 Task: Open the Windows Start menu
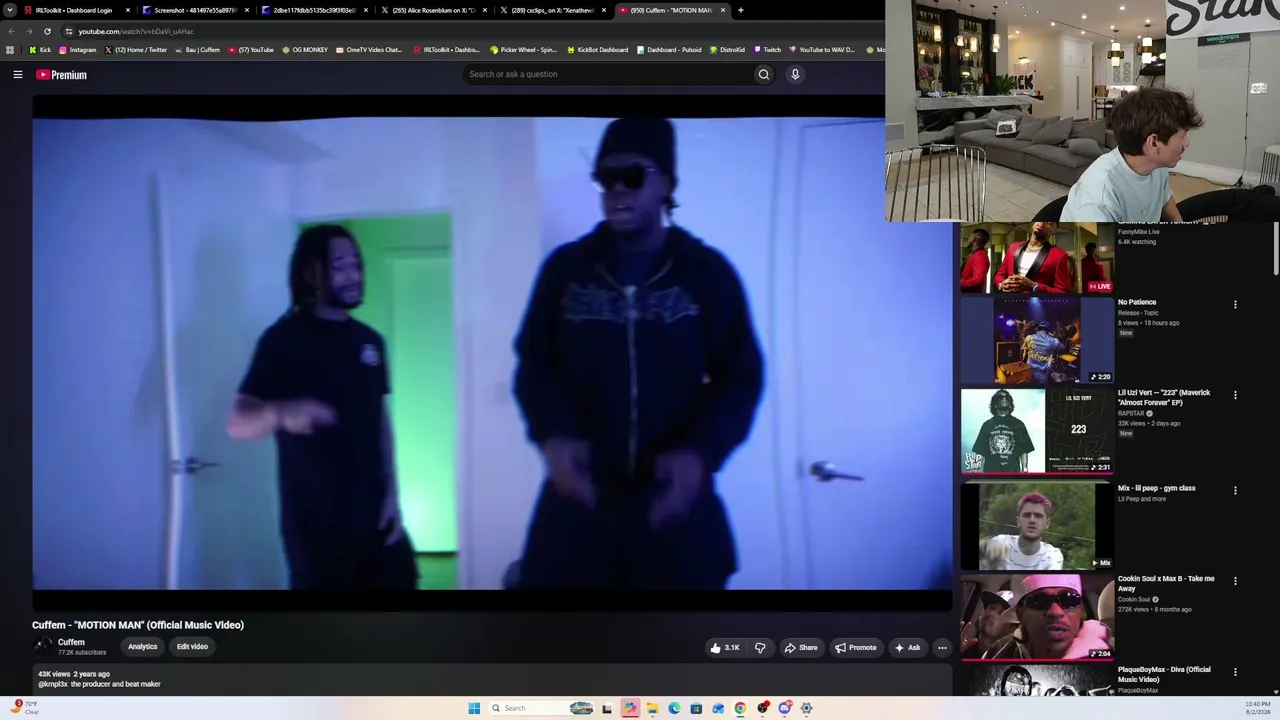474,708
